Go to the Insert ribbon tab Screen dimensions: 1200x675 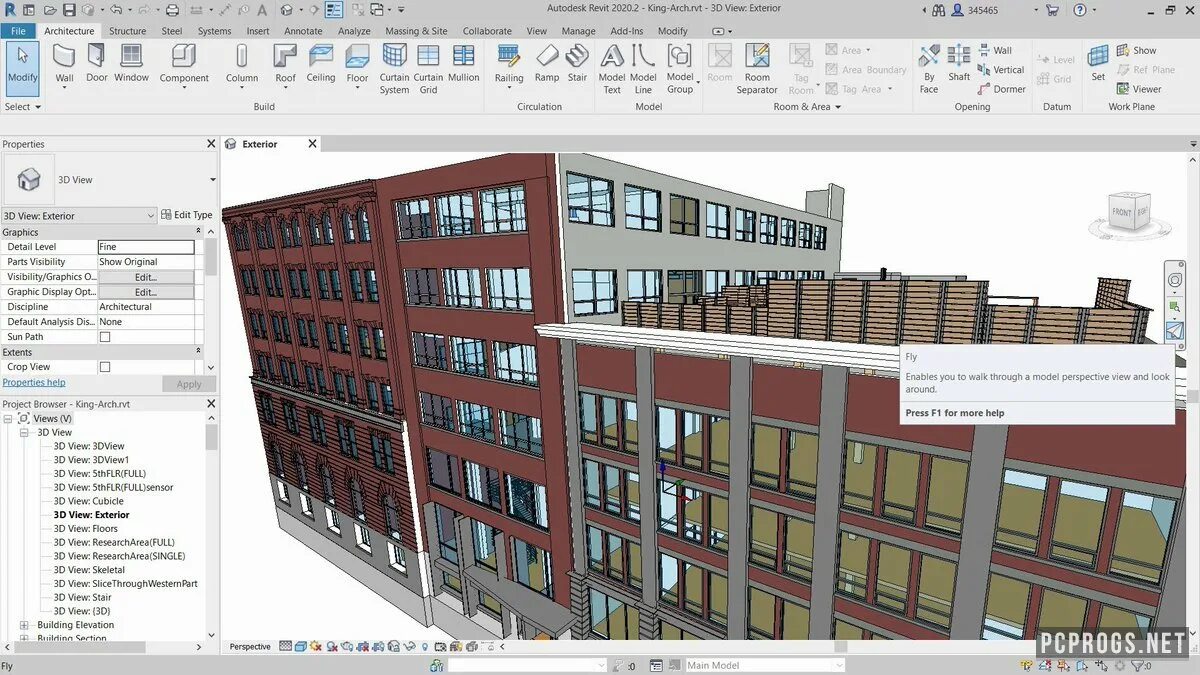(258, 31)
